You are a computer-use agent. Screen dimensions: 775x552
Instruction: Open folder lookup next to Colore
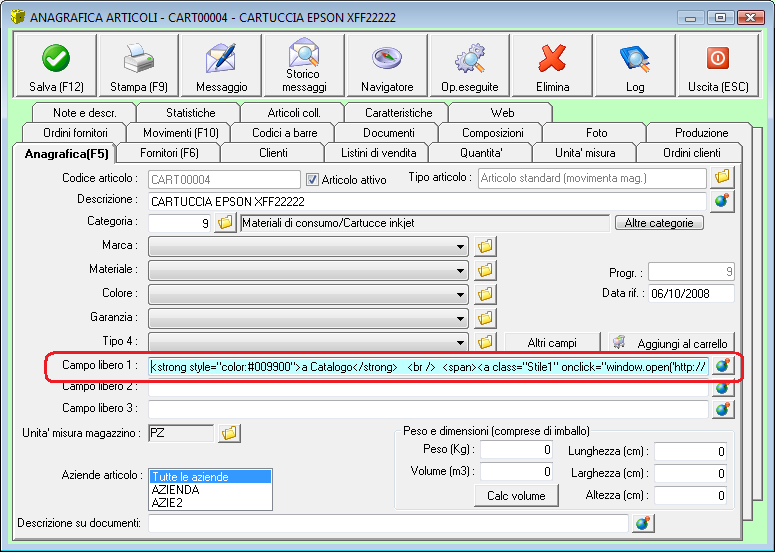tap(485, 294)
